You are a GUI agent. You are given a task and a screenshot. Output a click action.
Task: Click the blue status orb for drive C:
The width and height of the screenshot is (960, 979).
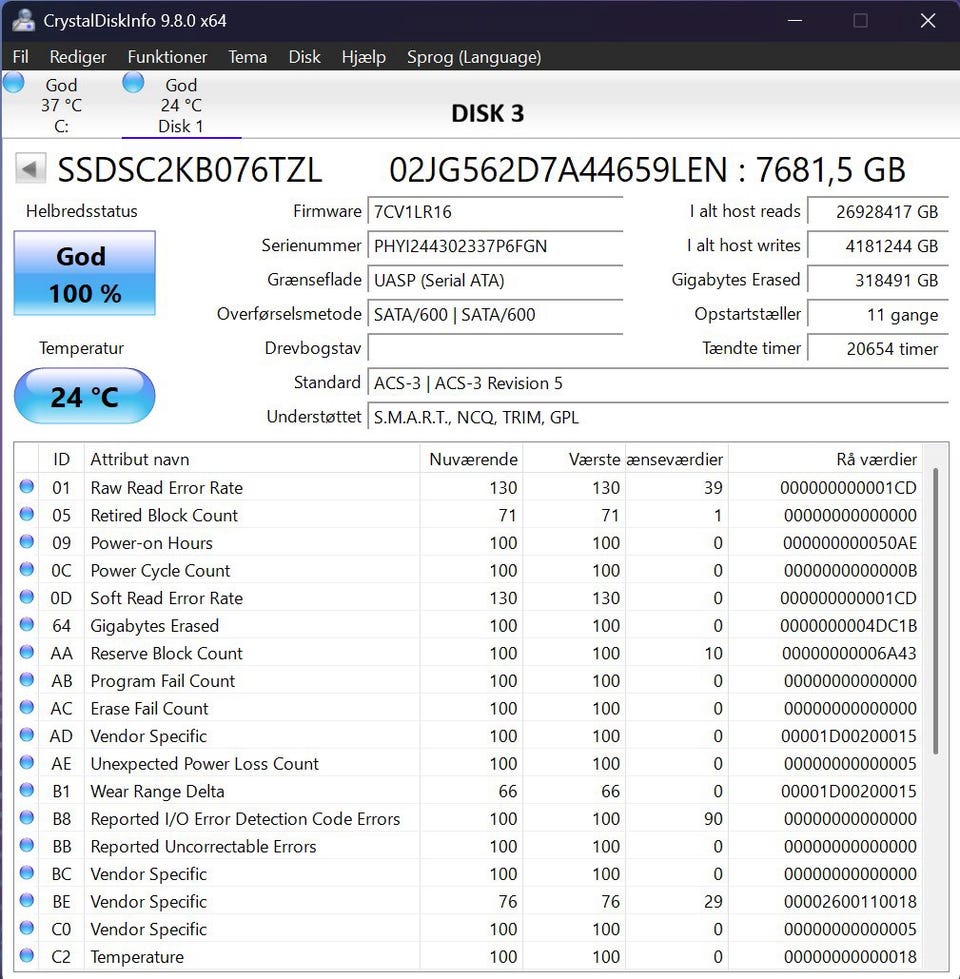pyautogui.click(x=14, y=83)
